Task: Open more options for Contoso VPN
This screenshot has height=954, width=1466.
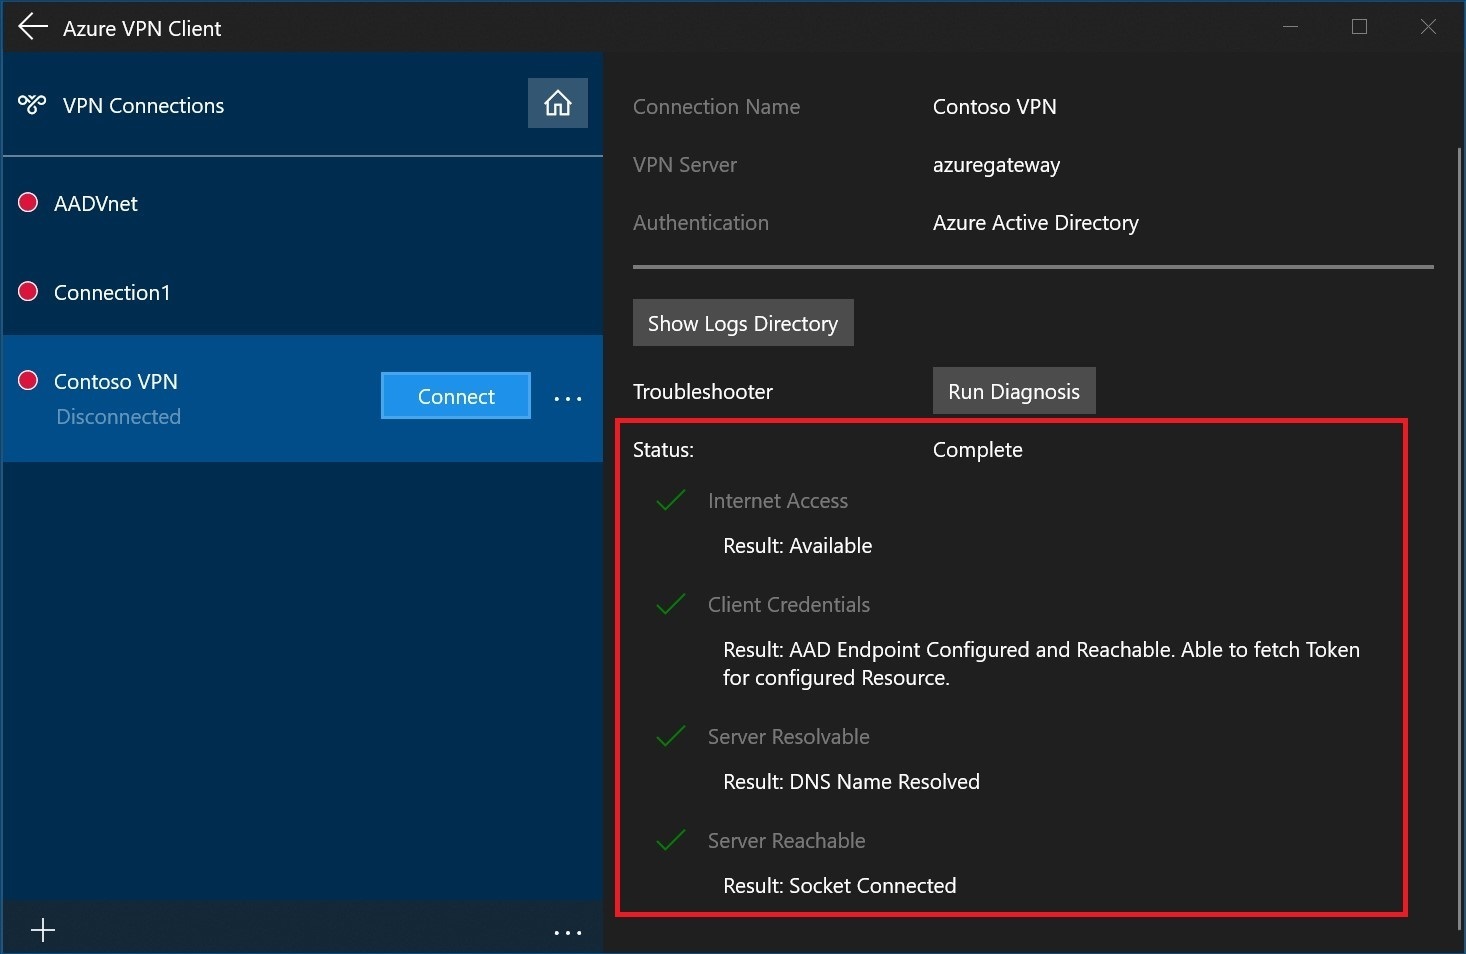Action: click(x=568, y=398)
